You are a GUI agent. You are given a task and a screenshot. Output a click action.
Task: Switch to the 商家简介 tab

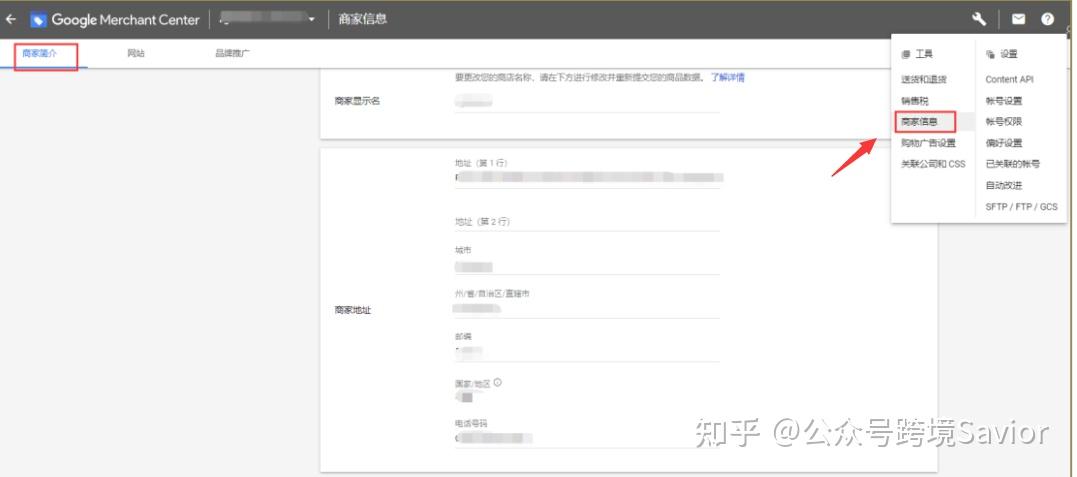tap(40, 54)
